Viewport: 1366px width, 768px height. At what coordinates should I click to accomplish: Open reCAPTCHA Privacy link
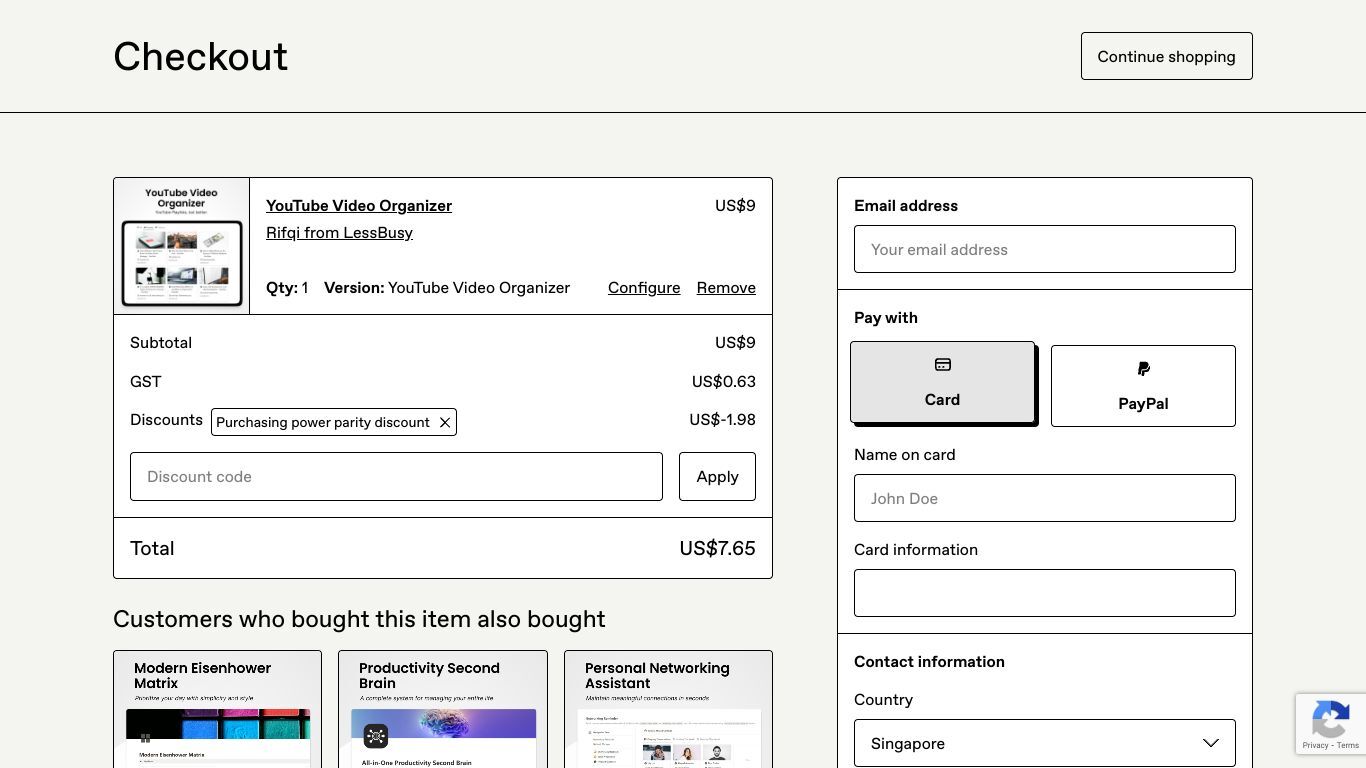(x=1315, y=746)
